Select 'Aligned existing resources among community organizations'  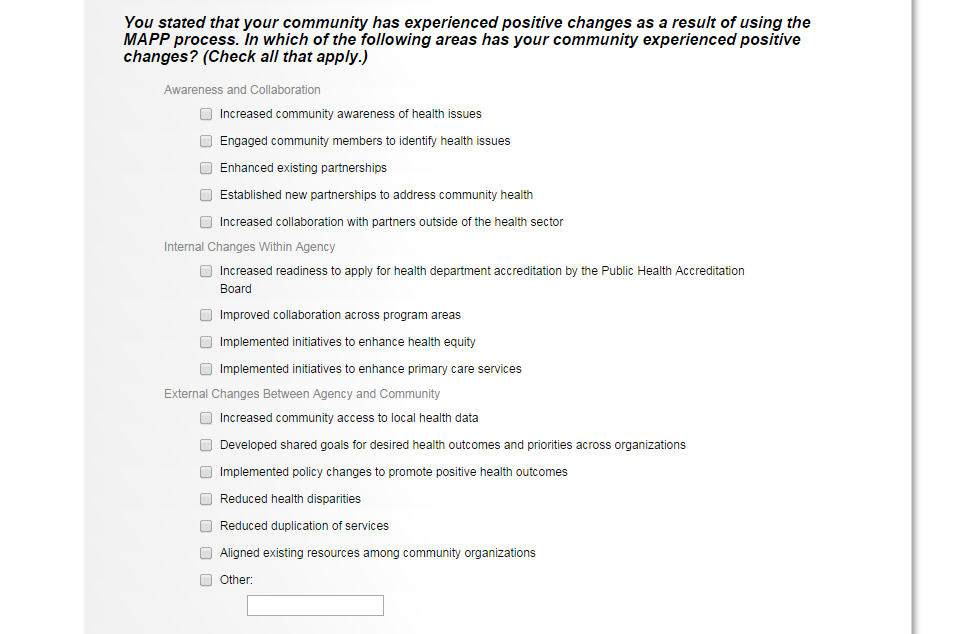coord(206,553)
